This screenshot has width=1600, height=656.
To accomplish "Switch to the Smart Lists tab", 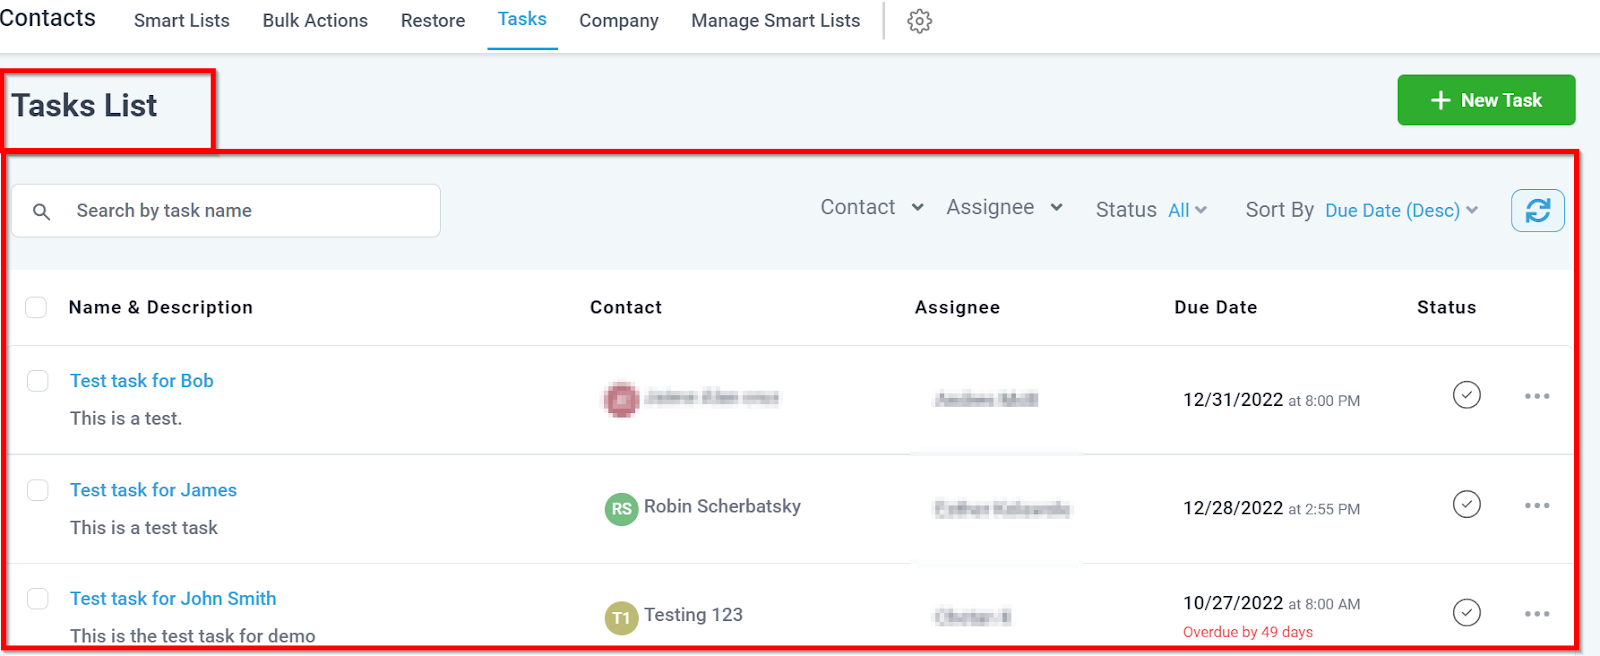I will 182,21.
